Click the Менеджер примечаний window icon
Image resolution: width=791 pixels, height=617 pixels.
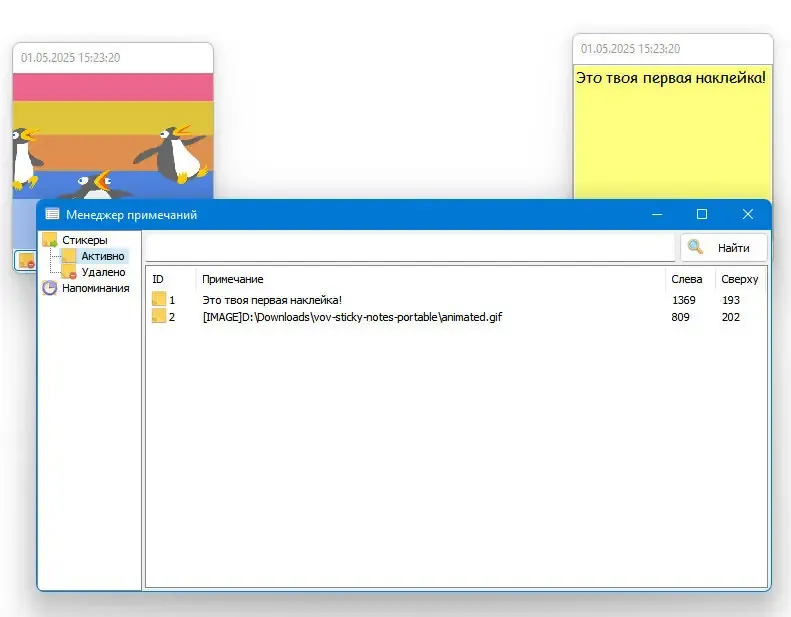(x=52, y=214)
